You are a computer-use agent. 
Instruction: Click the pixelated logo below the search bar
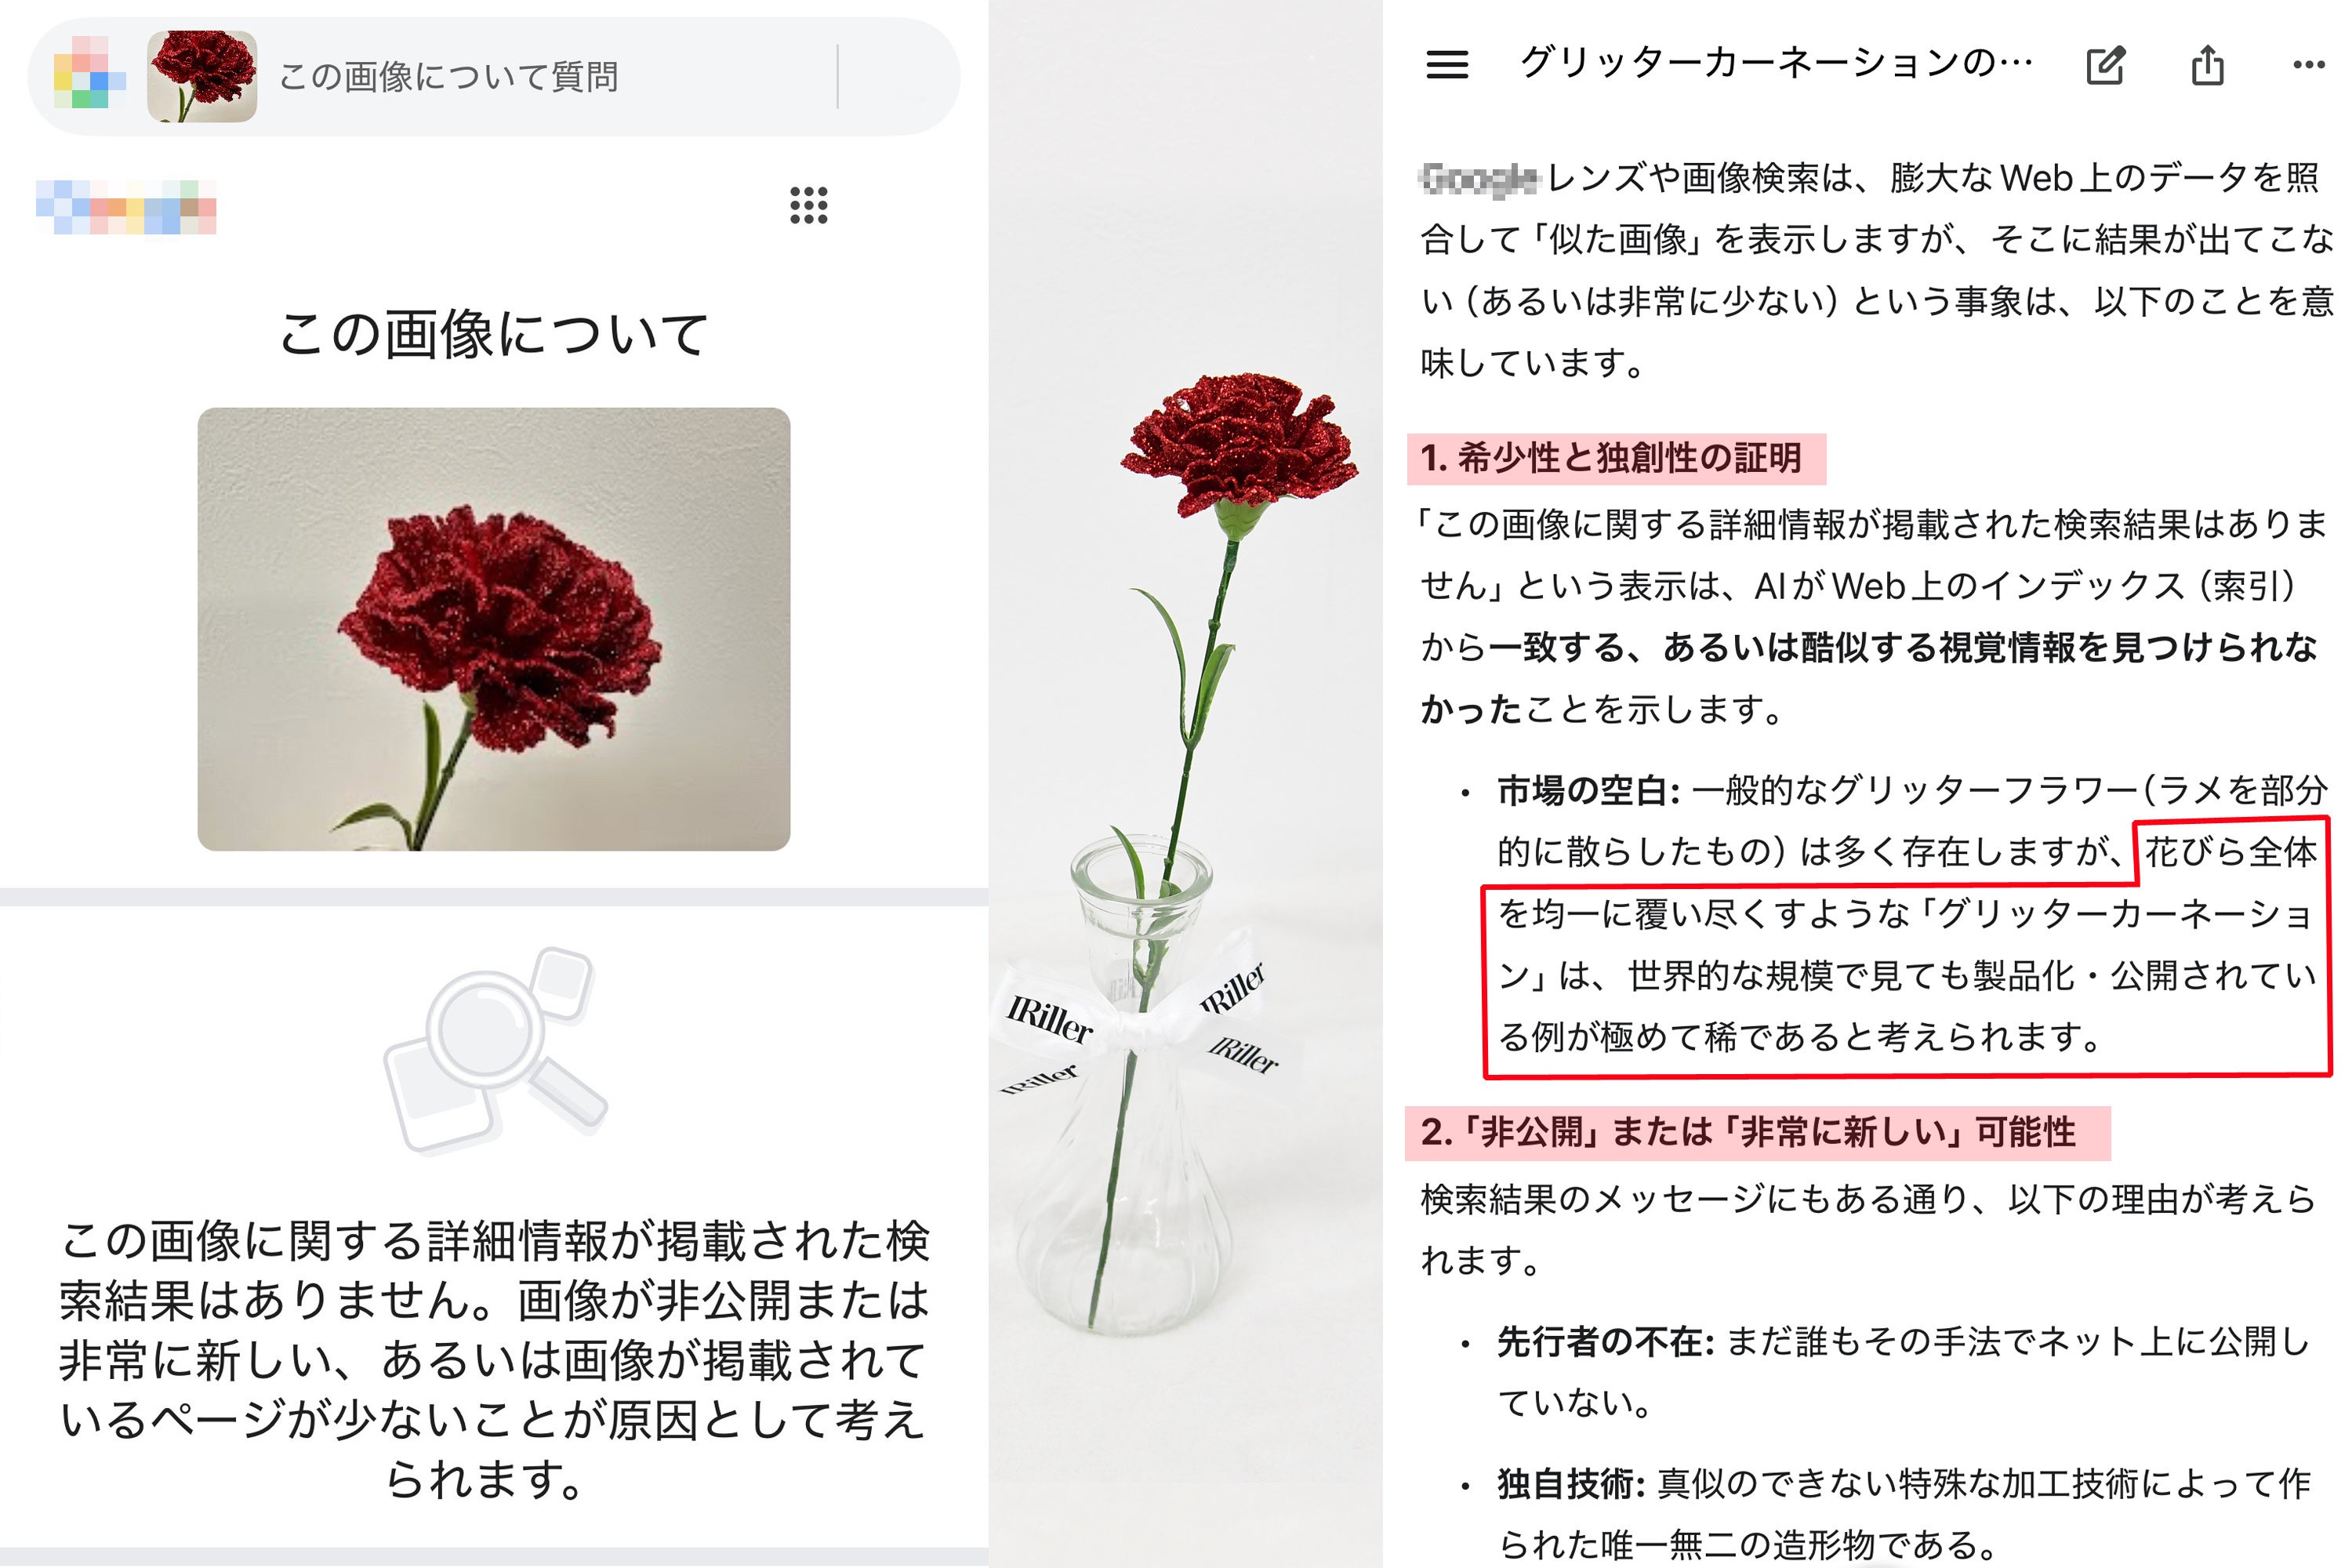pos(126,207)
